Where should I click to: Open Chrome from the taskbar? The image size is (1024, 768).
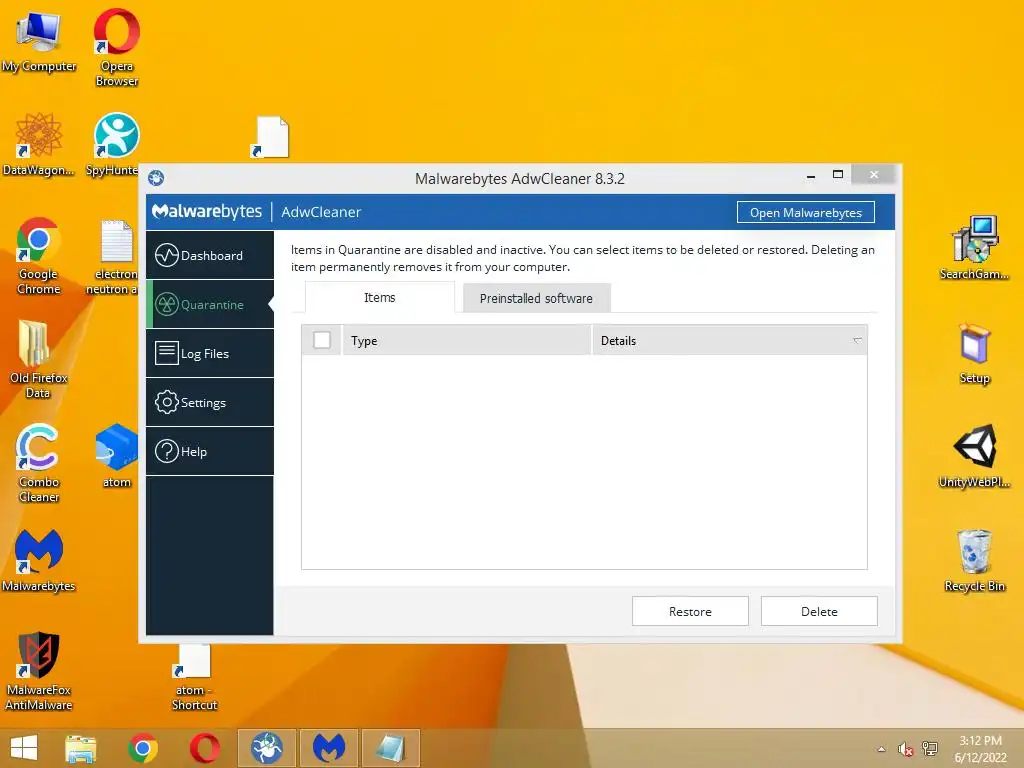(143, 748)
